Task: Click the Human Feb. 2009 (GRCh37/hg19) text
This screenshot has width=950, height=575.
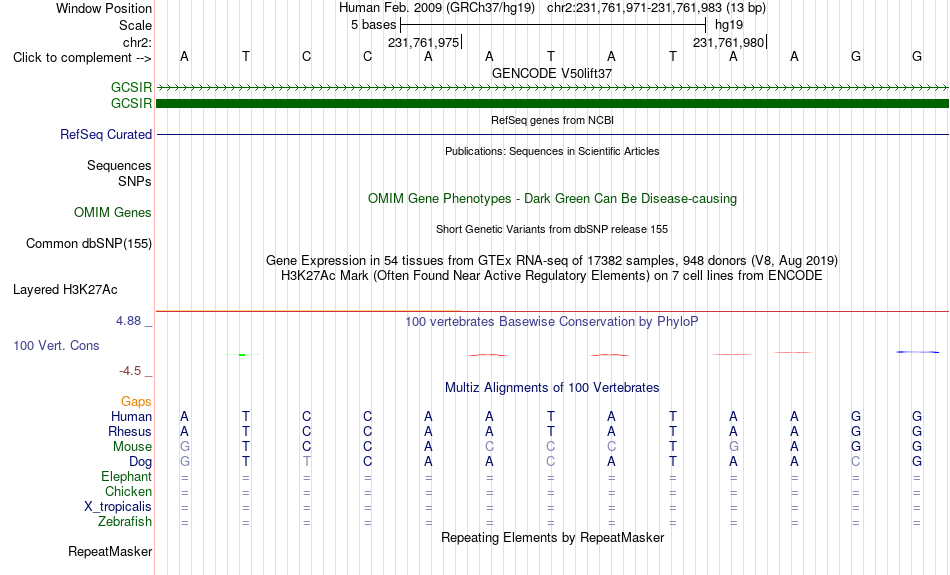Action: pos(437,8)
